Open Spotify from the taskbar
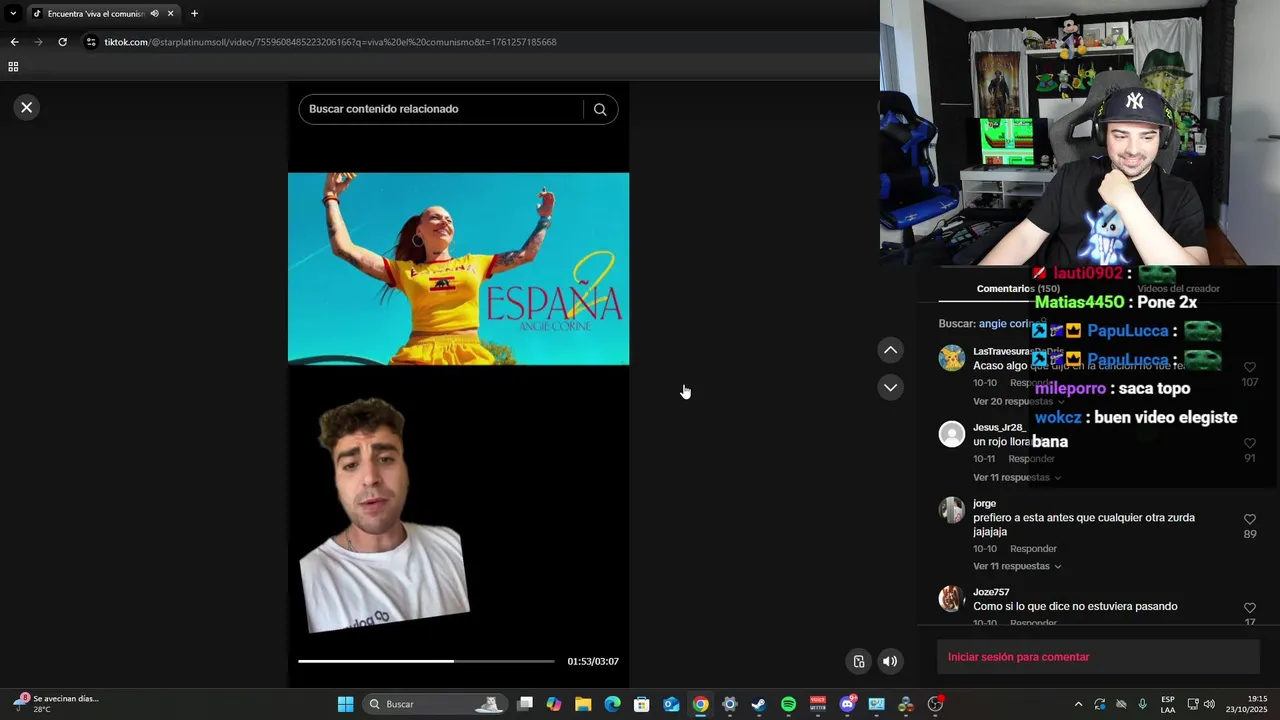Screen dimensions: 1280x720 click(x=788, y=704)
